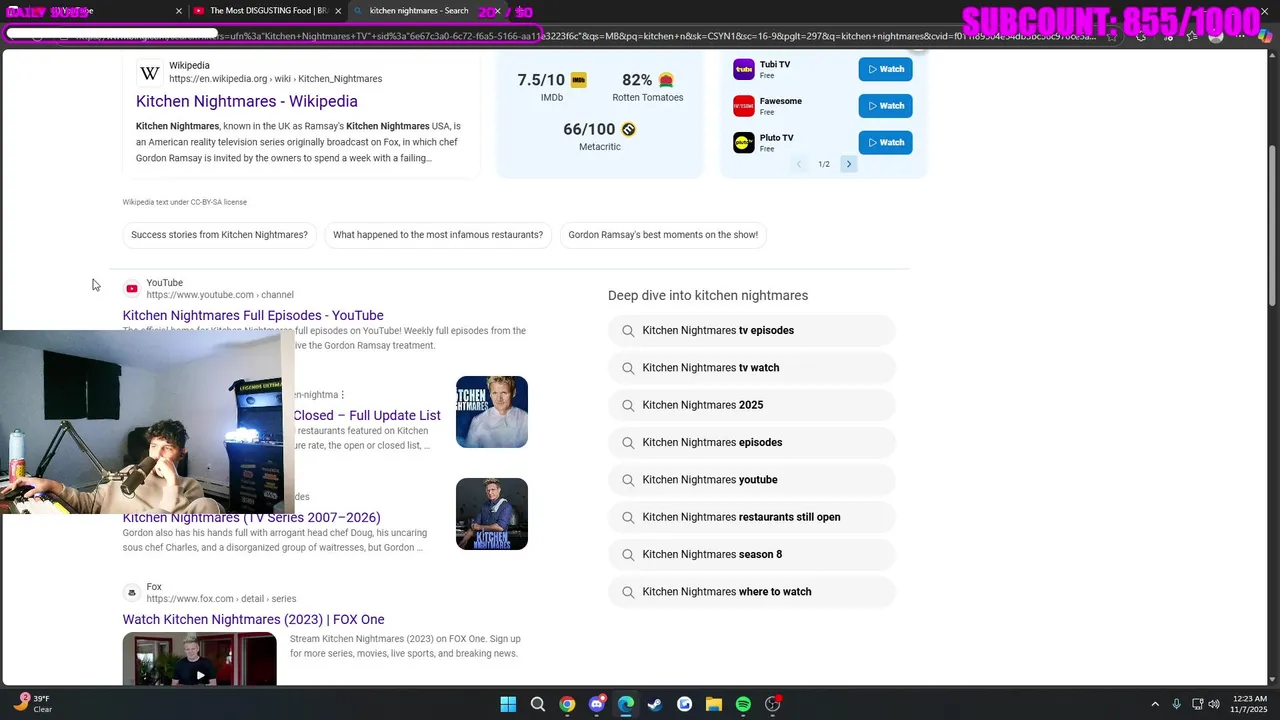Screen dimensions: 1280x720
Task: Click the Fox favicon in search result
Action: [x=132, y=593]
